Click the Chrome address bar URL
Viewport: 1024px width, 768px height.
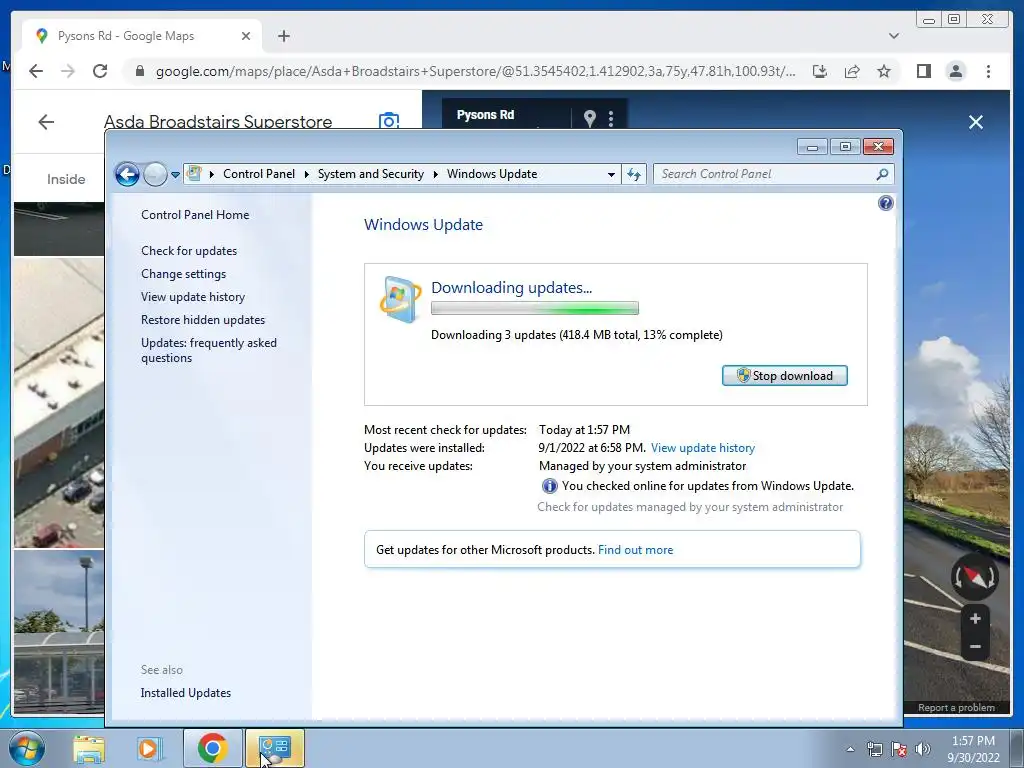(475, 71)
